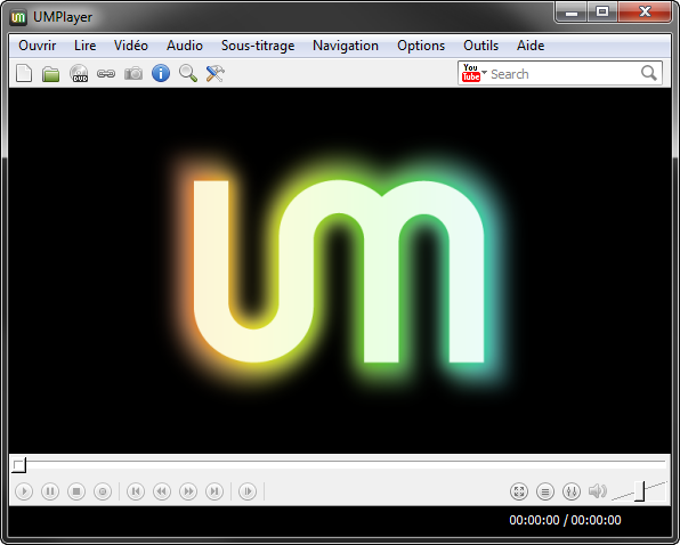Click the frame step button
The image size is (680, 545).
(x=248, y=491)
